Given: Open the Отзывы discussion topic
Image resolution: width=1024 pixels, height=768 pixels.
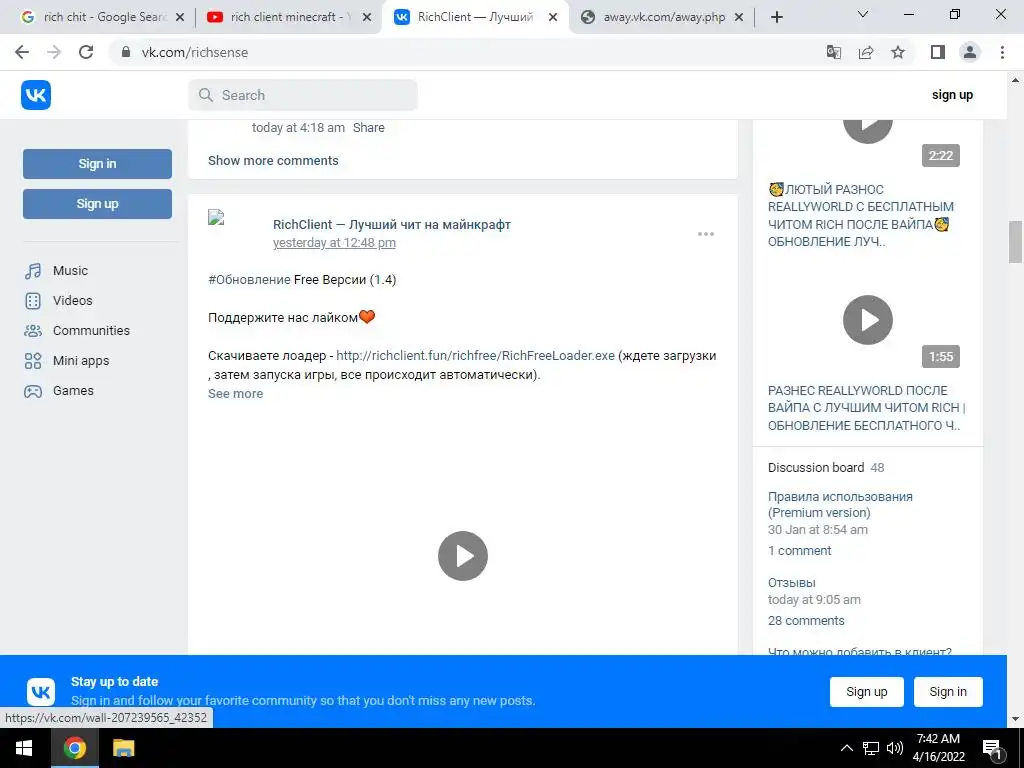Looking at the screenshot, I should pyautogui.click(x=792, y=583).
